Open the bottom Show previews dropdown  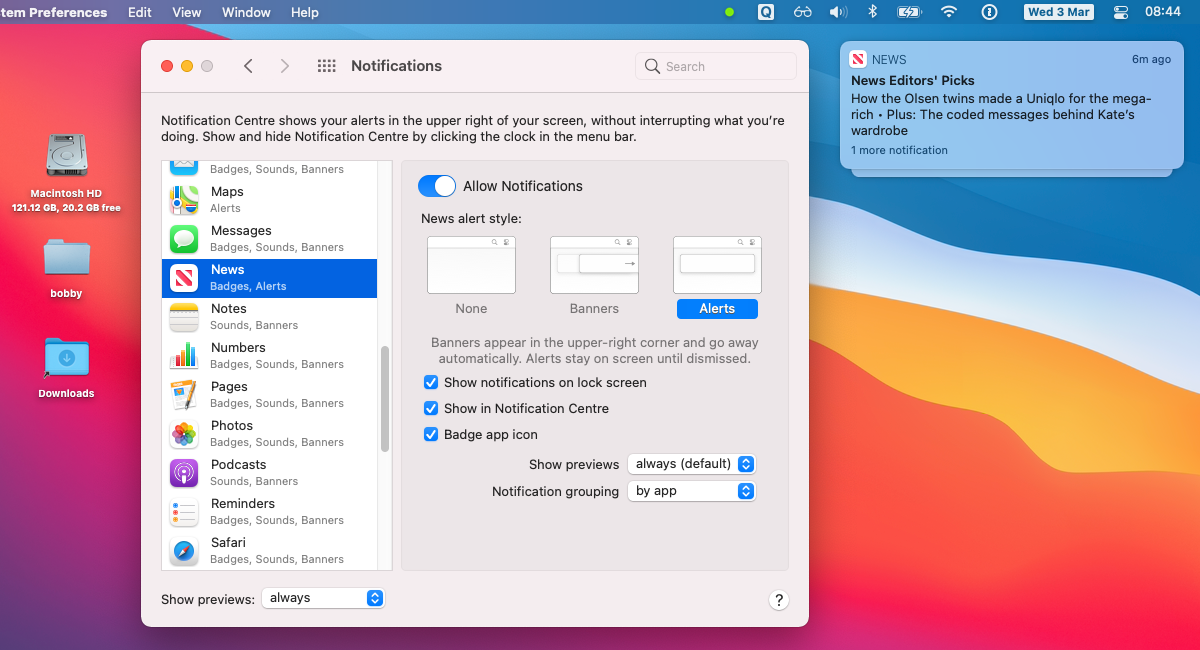coord(323,597)
